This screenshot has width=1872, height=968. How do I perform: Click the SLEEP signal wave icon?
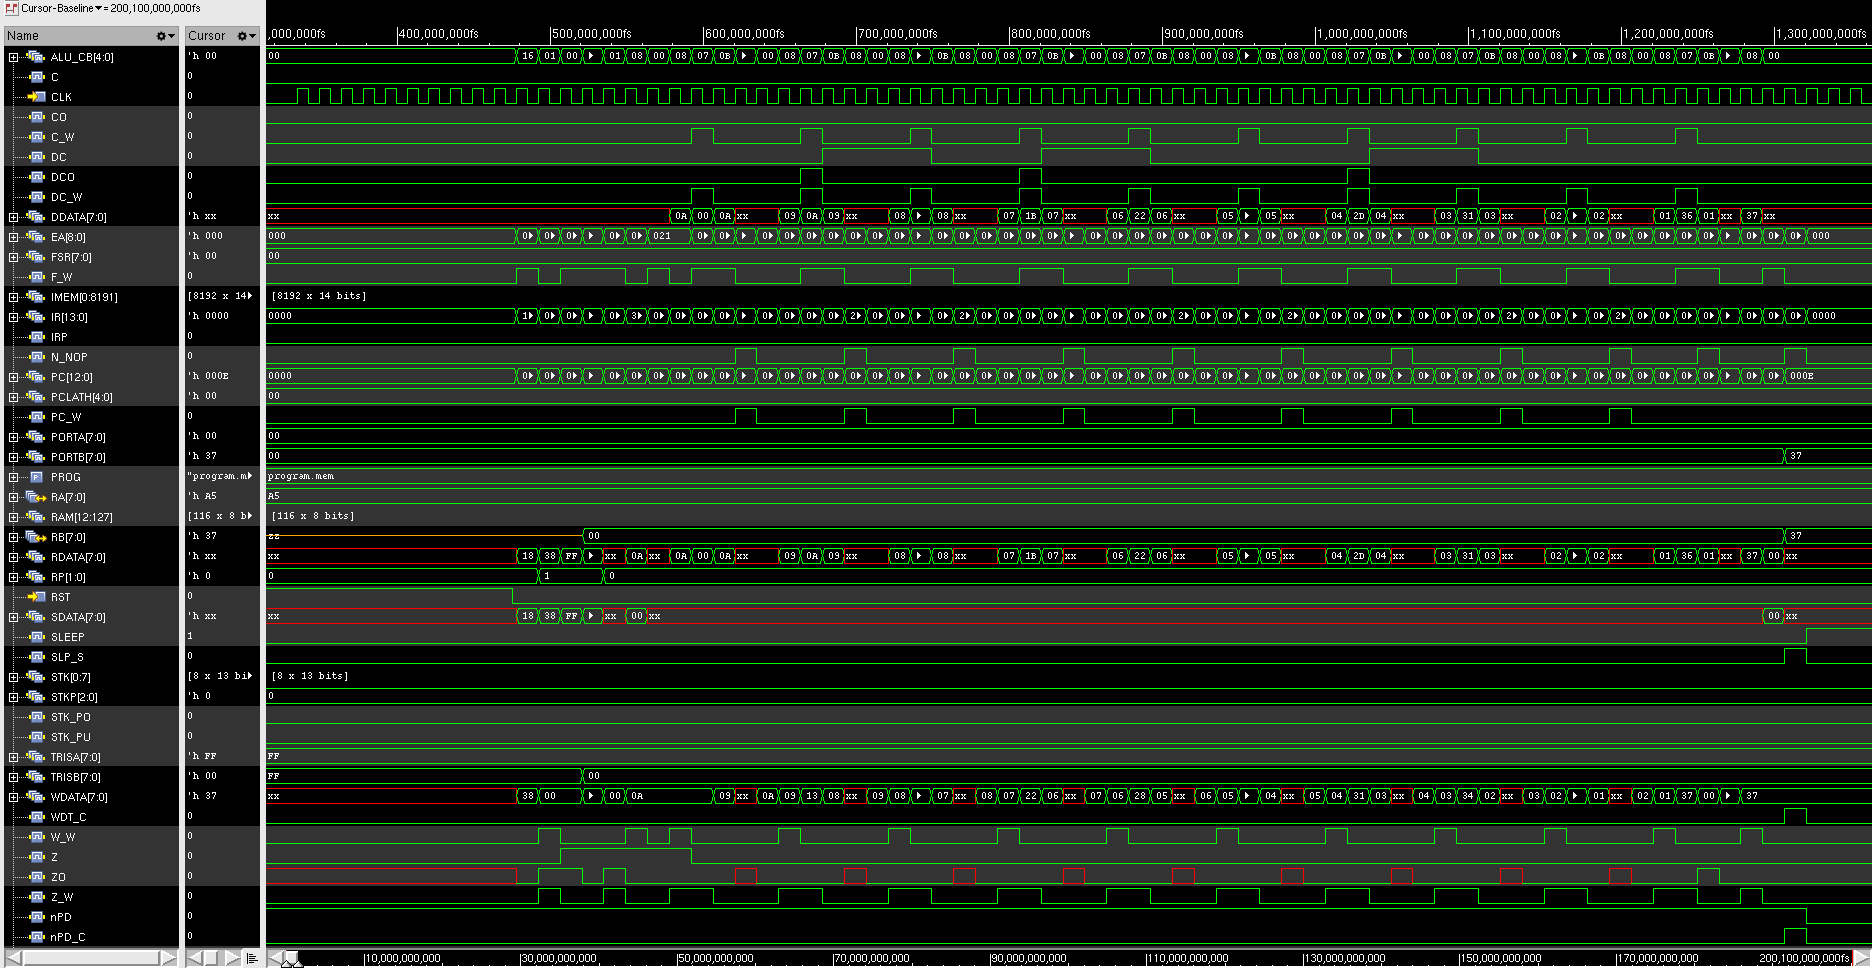click(x=36, y=637)
